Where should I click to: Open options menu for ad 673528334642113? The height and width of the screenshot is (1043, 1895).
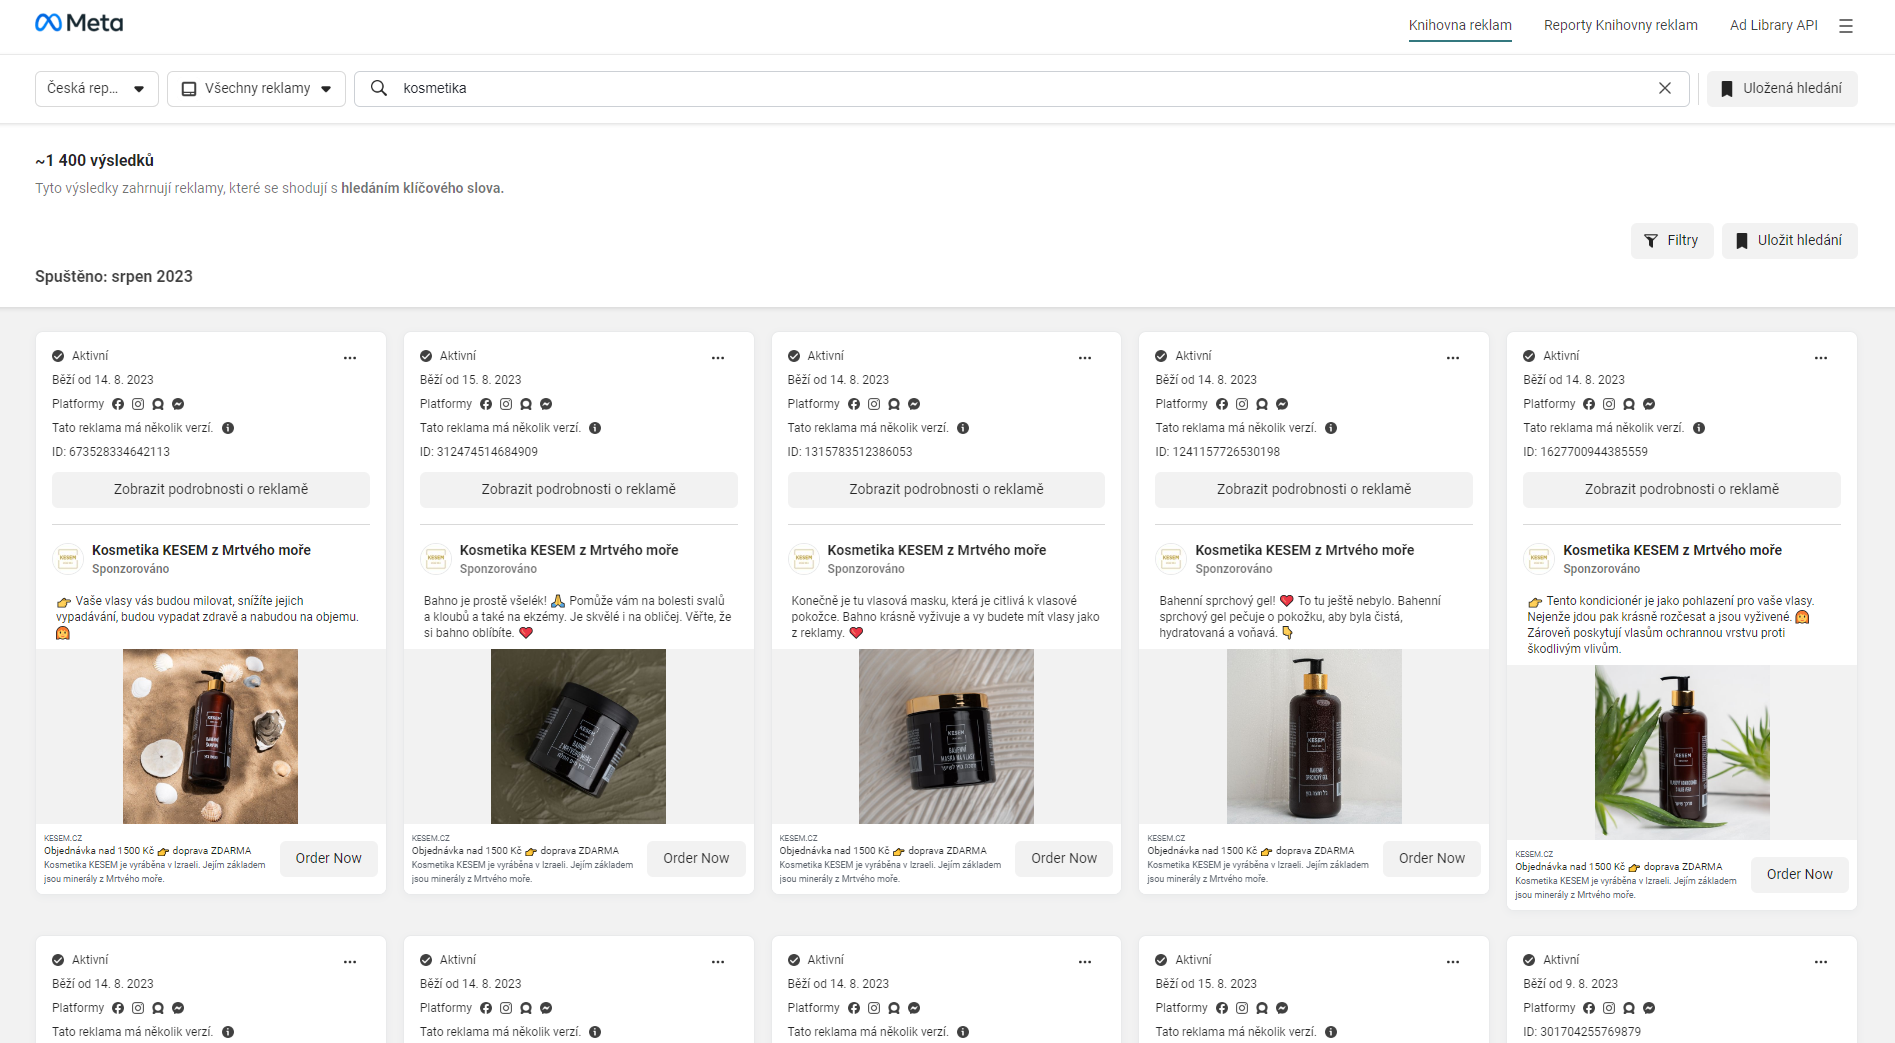click(x=350, y=357)
